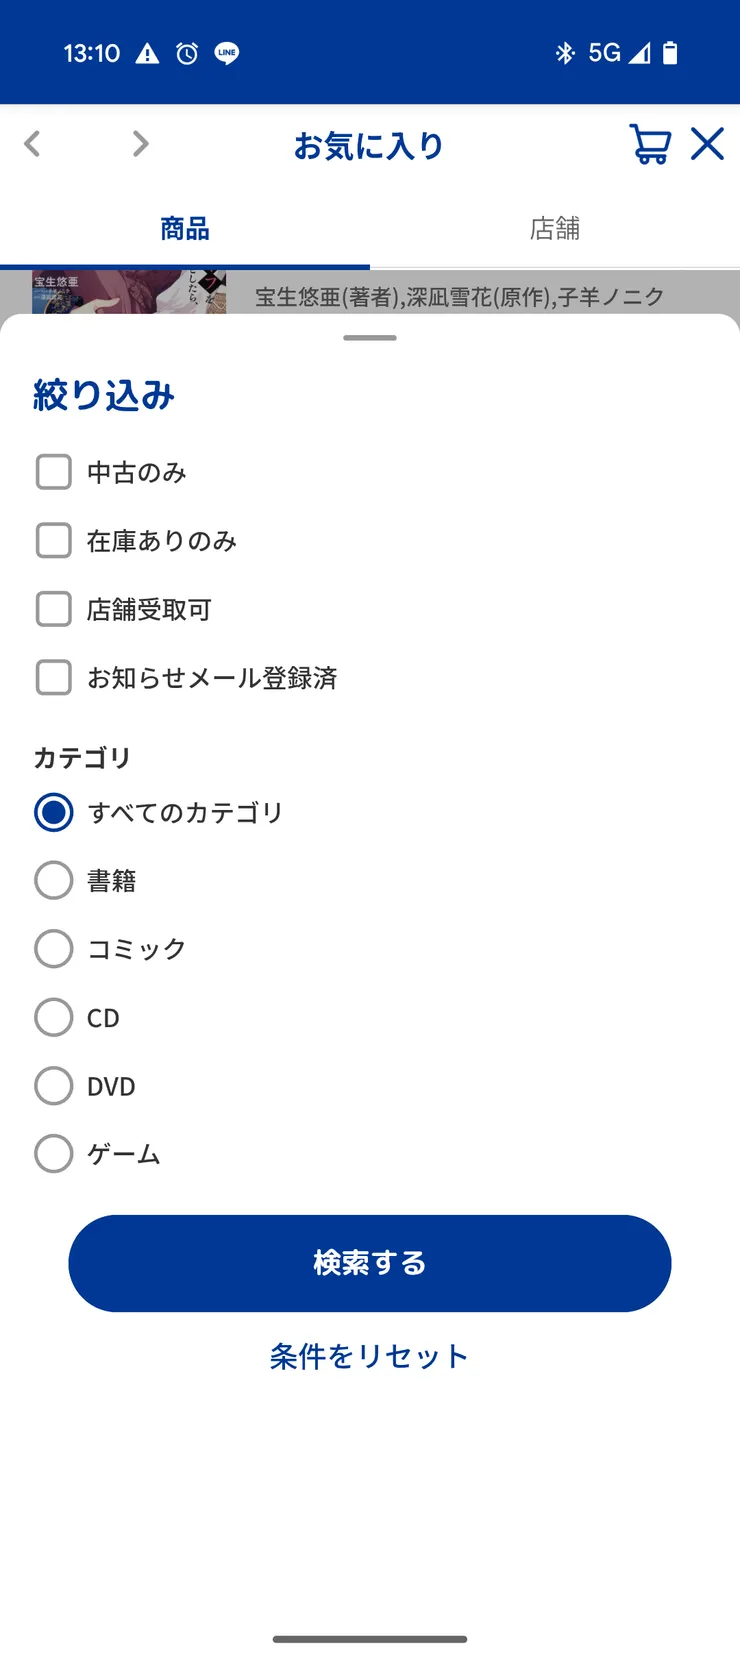Enable the 店舗受取可 option

click(54, 609)
